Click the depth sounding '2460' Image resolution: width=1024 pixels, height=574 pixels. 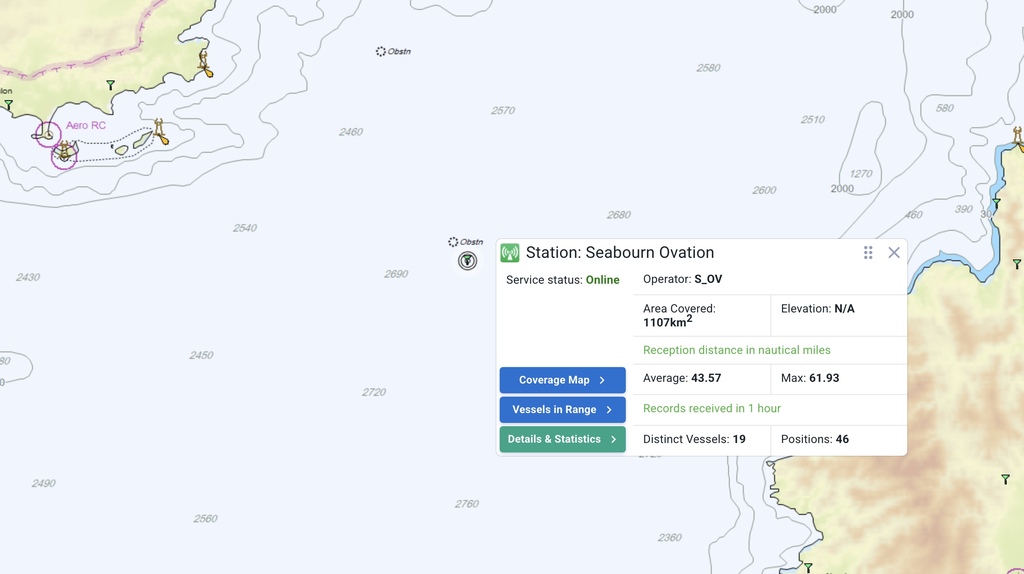click(x=351, y=132)
